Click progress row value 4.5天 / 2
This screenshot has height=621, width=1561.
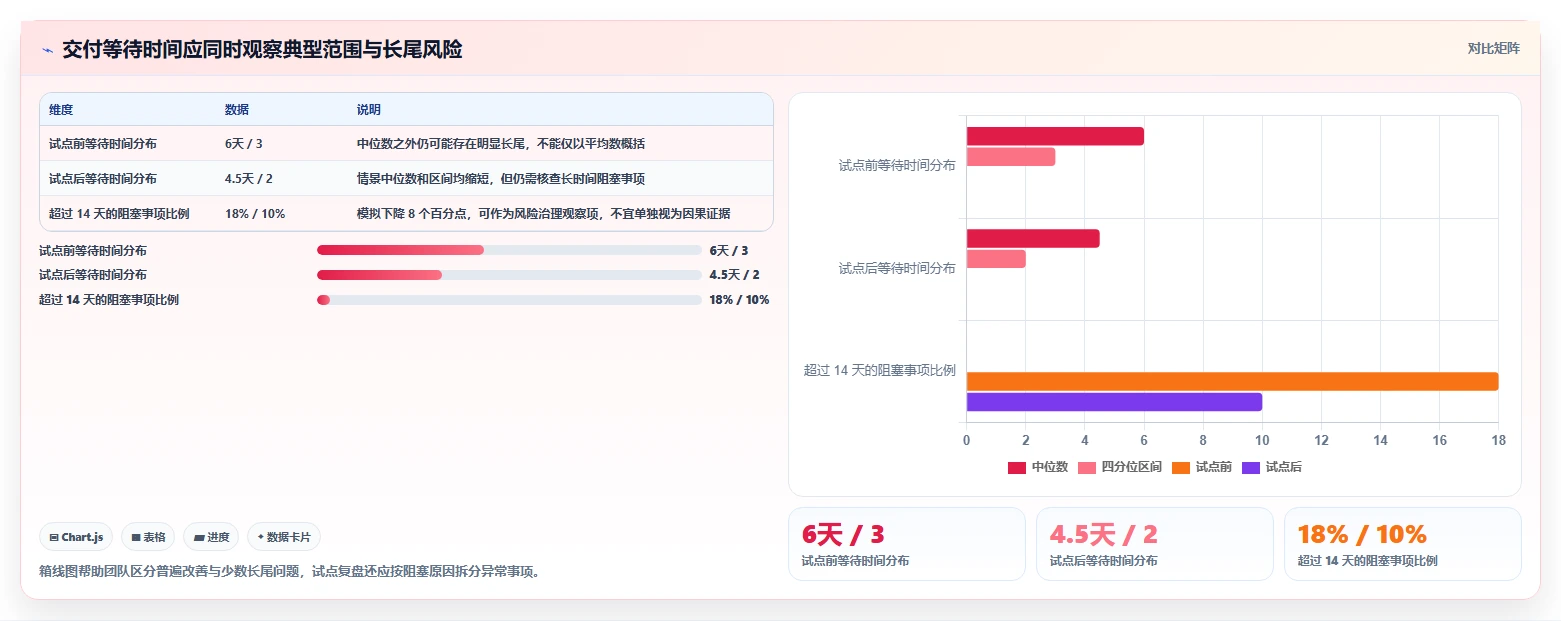(735, 275)
